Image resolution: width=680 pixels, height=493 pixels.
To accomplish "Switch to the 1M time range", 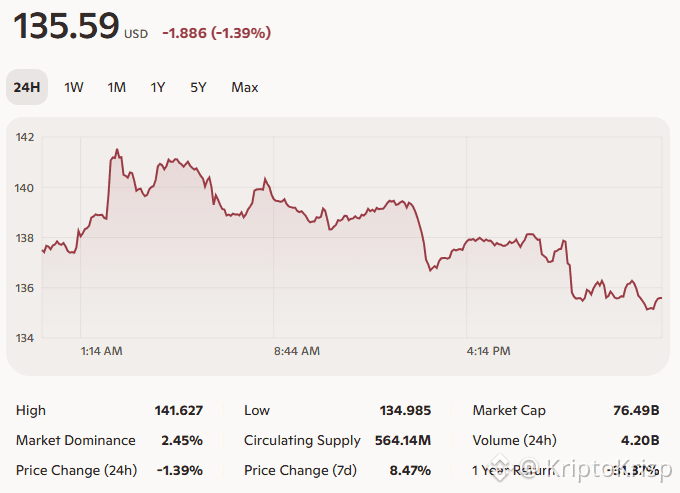I will (117, 87).
